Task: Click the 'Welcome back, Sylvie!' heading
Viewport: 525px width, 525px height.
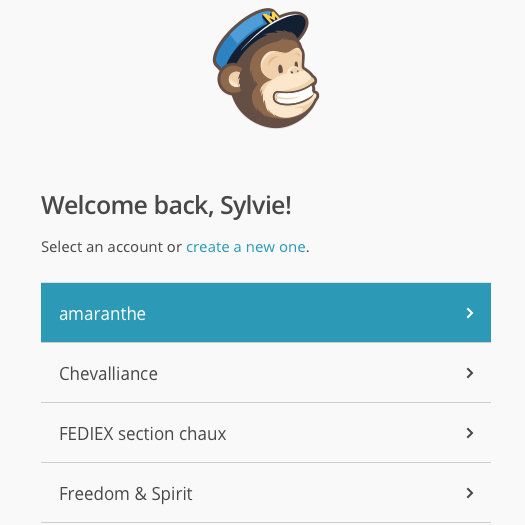Action: pyautogui.click(x=166, y=205)
